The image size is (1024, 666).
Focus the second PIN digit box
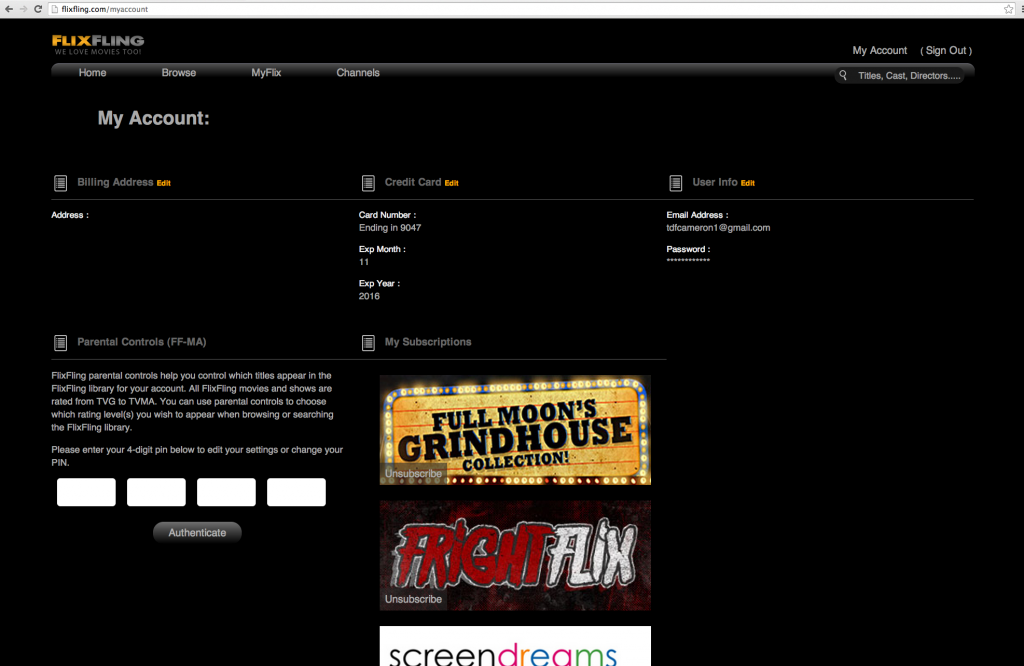(x=156, y=492)
